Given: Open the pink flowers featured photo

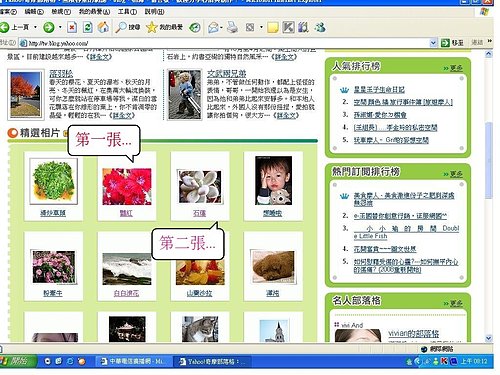Looking at the screenshot, I should tap(53, 267).
